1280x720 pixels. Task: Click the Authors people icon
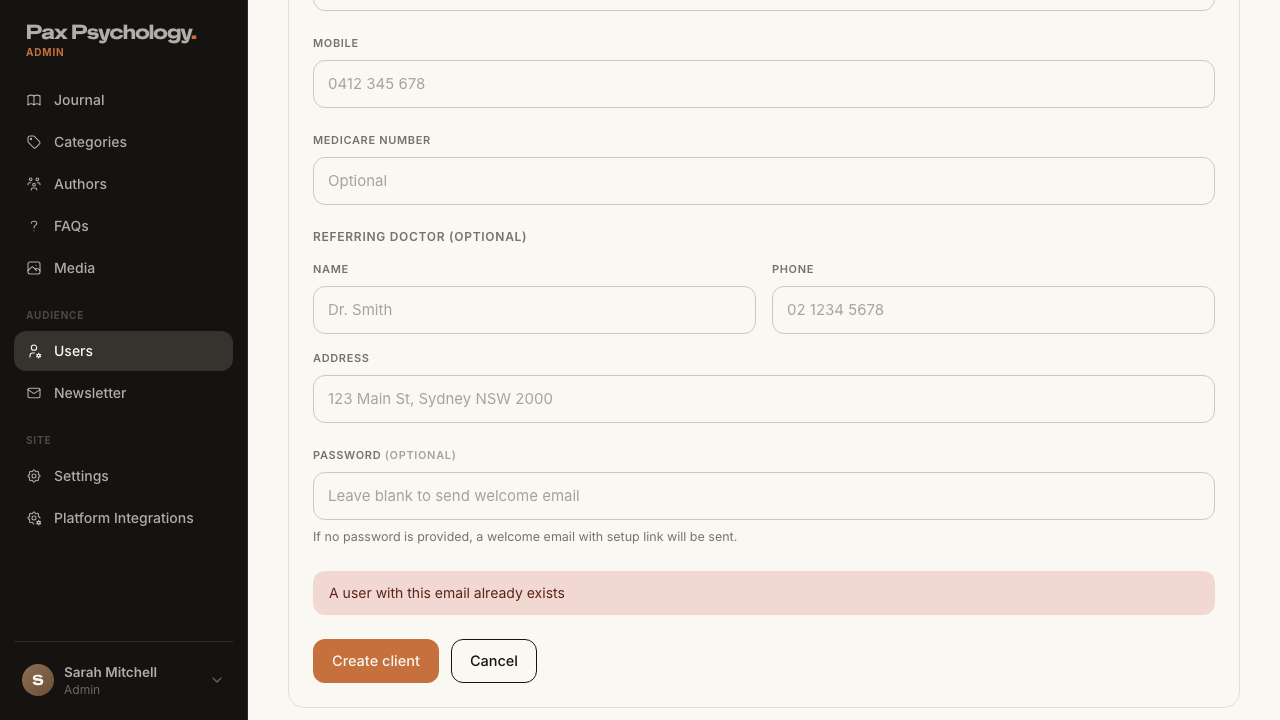pyautogui.click(x=34, y=184)
